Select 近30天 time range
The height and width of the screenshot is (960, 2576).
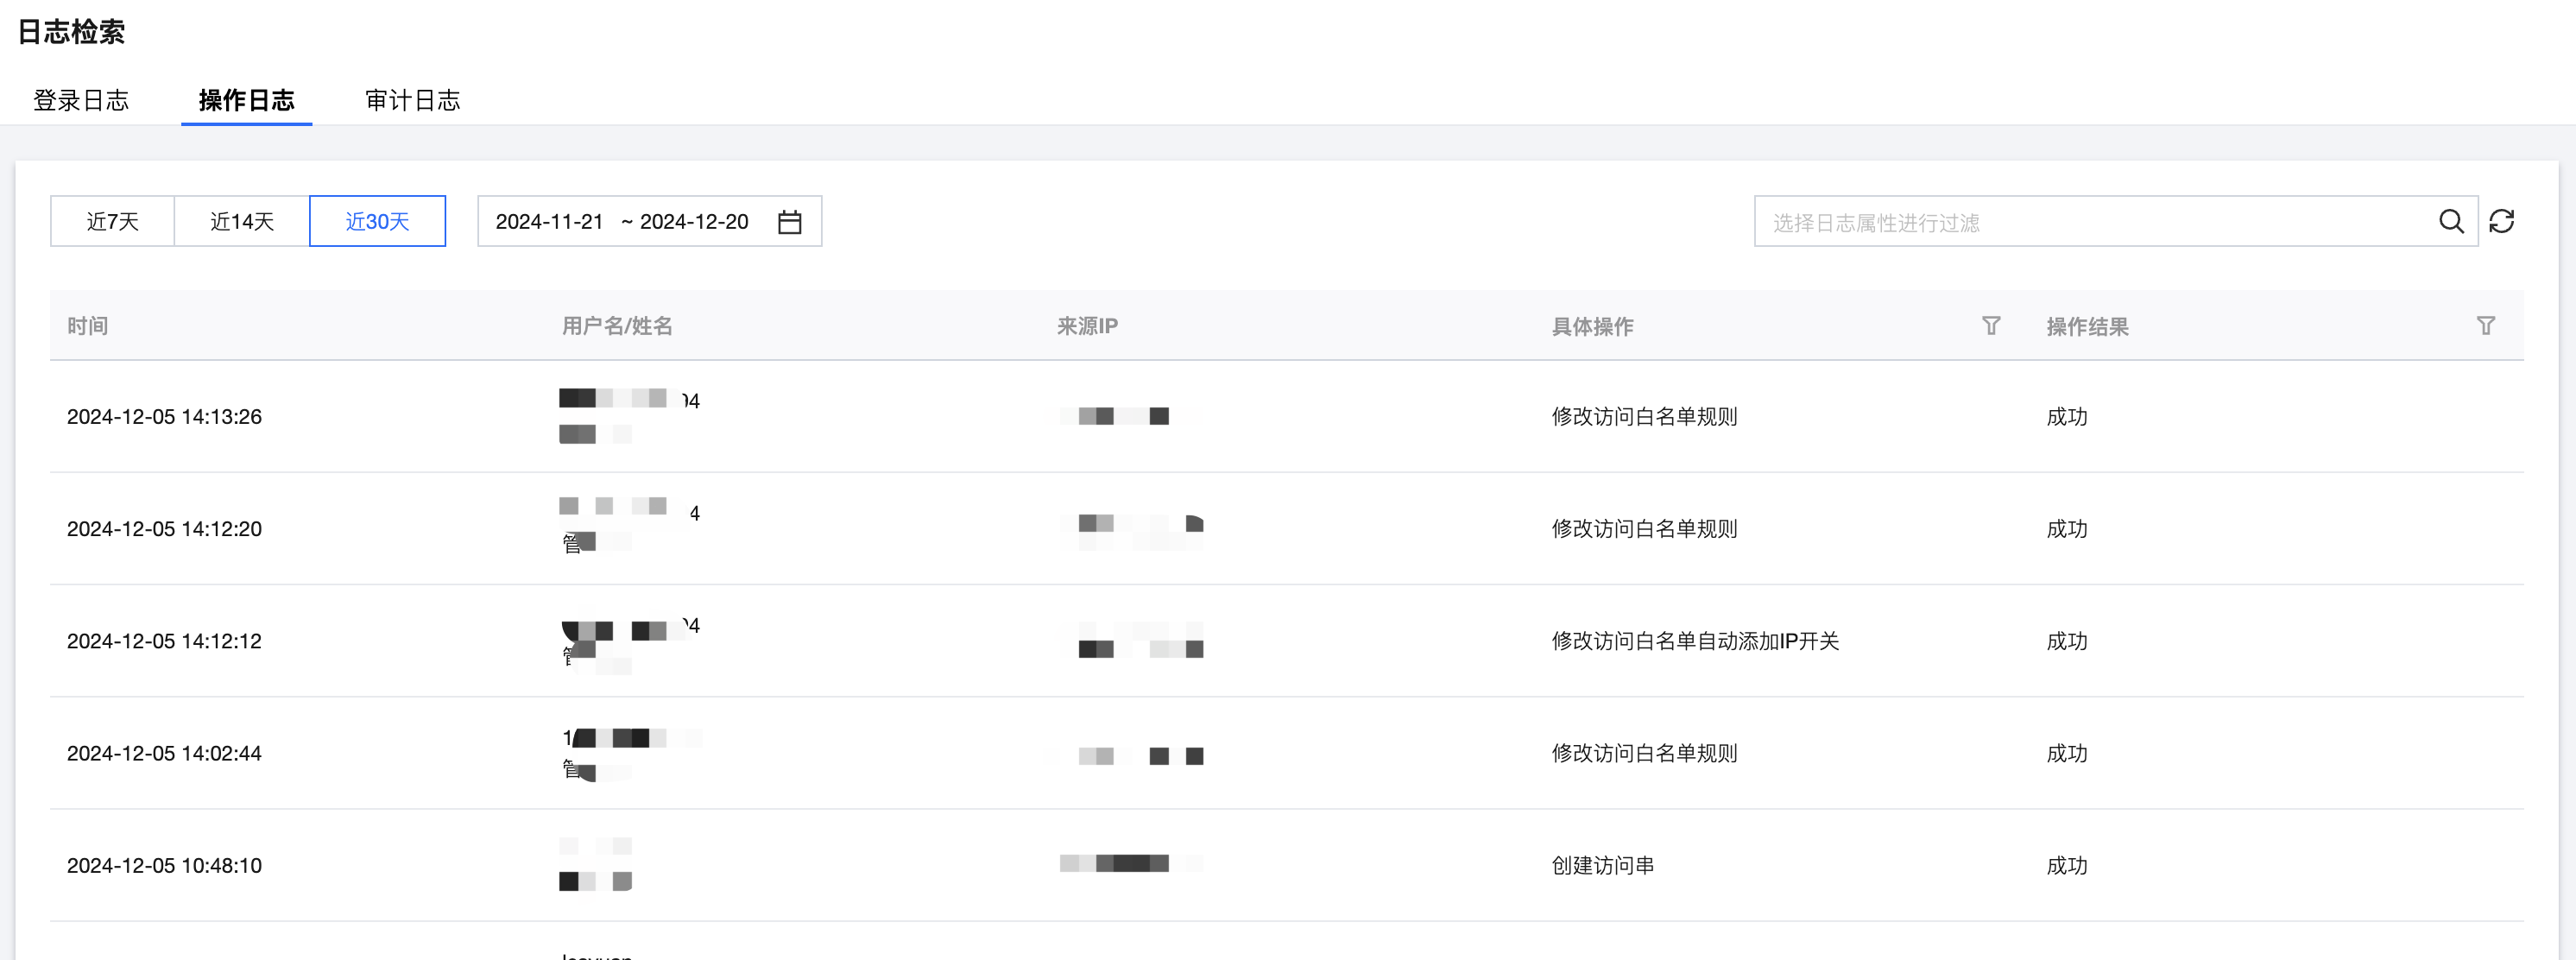pyautogui.click(x=377, y=221)
